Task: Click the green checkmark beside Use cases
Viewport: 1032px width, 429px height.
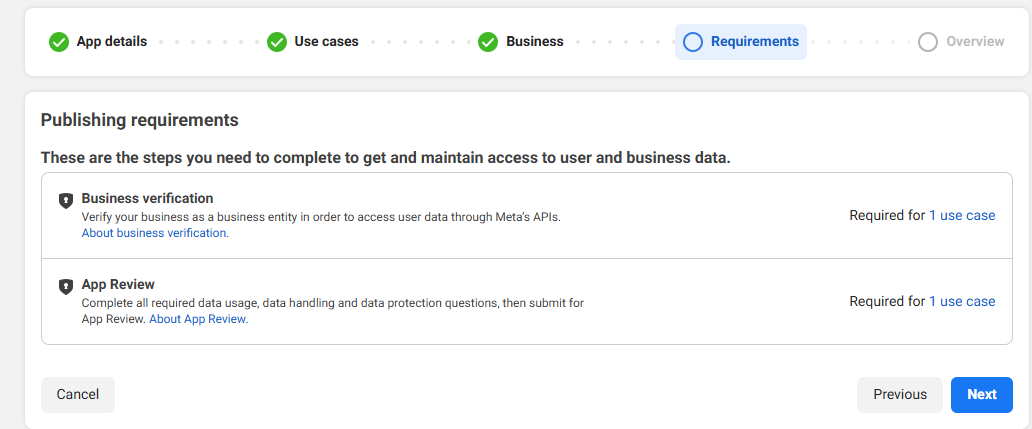Action: coord(277,42)
